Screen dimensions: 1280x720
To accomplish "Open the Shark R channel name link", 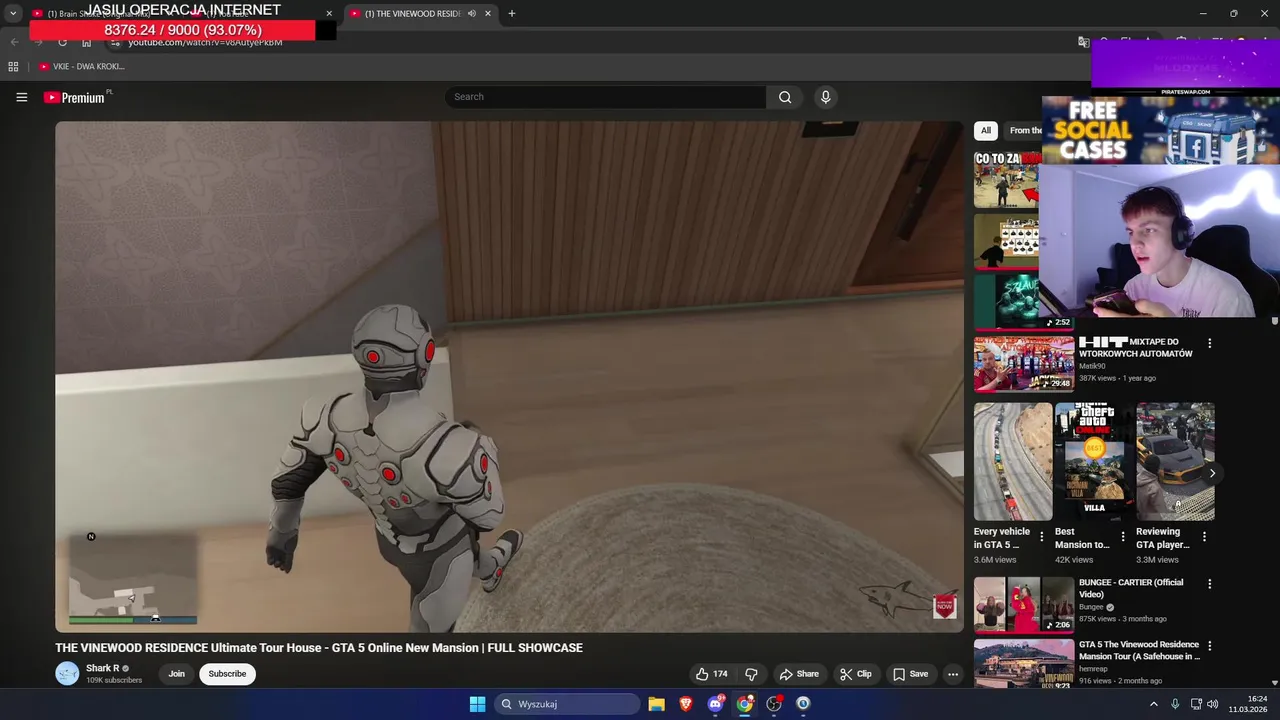I will click(102, 668).
